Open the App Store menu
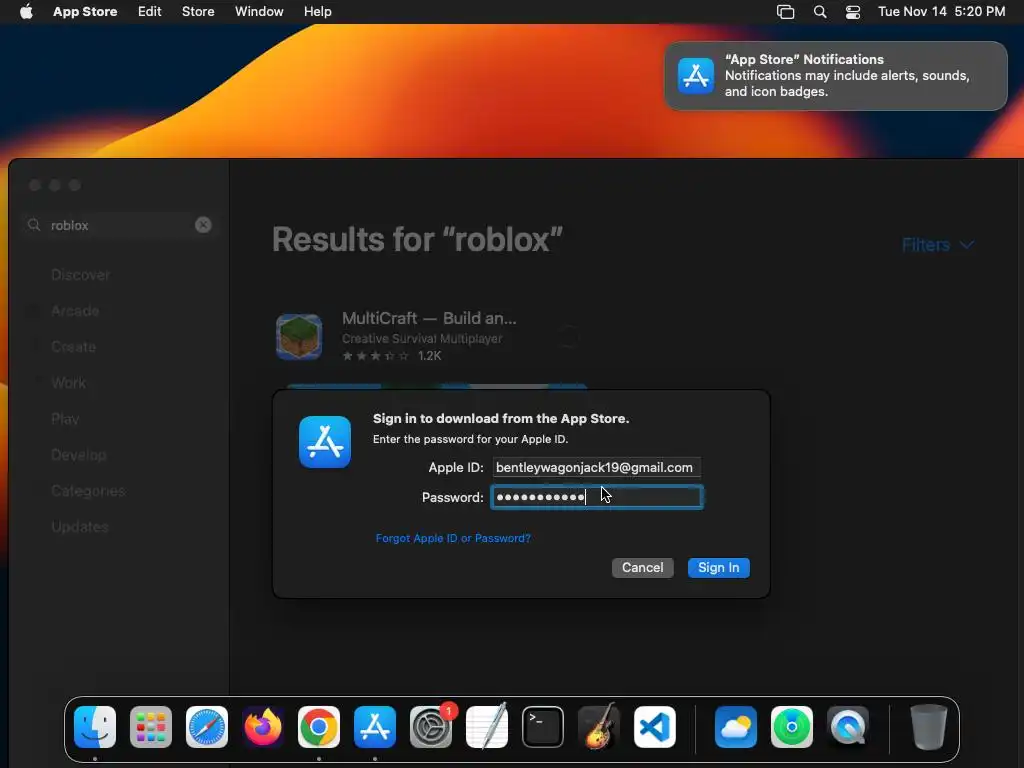This screenshot has width=1024, height=768. point(85,12)
